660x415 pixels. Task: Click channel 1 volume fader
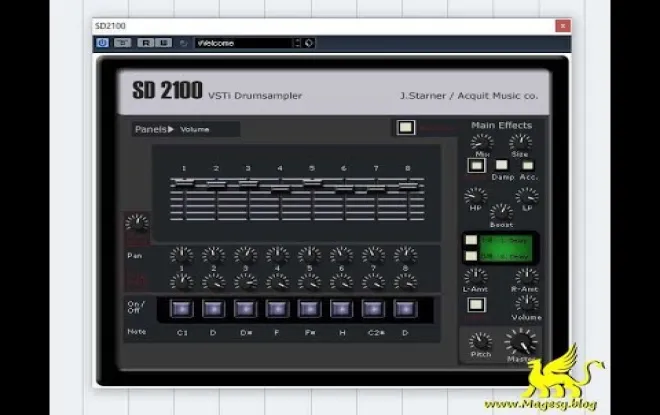[183, 184]
